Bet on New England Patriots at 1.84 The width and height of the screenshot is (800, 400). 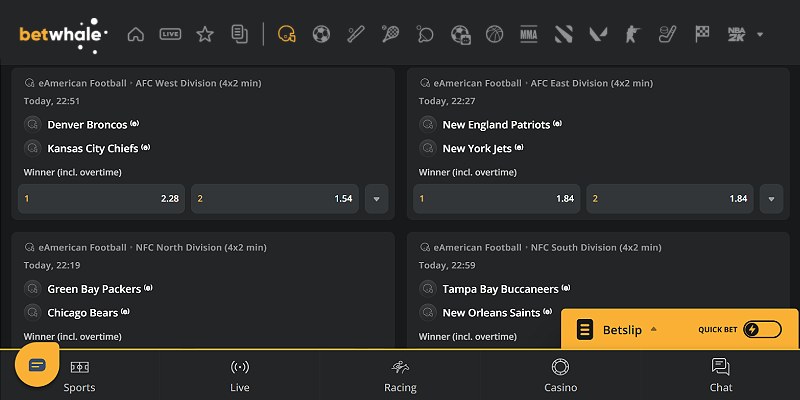497,199
